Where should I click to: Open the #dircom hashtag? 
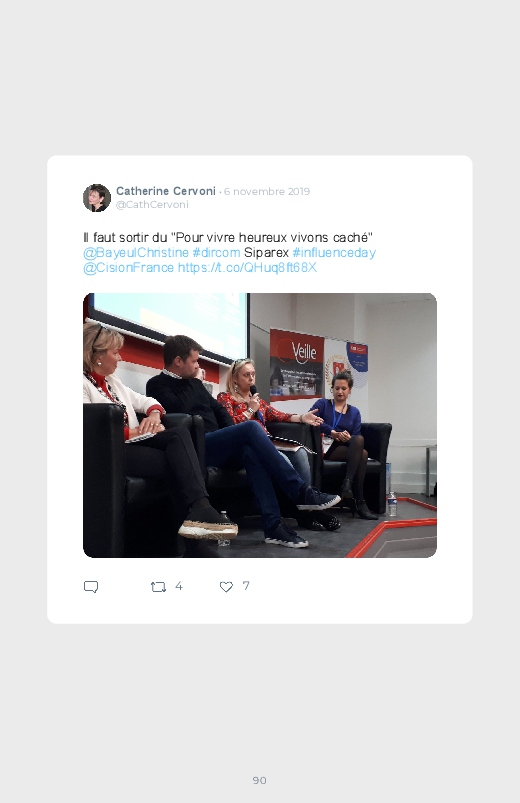click(216, 252)
